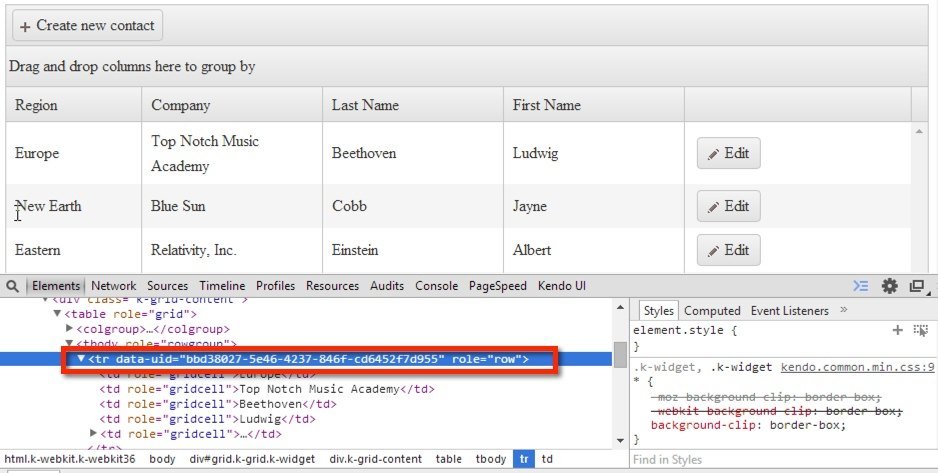Switch to the Sources tab
The image size is (938, 473).
[x=168, y=286]
